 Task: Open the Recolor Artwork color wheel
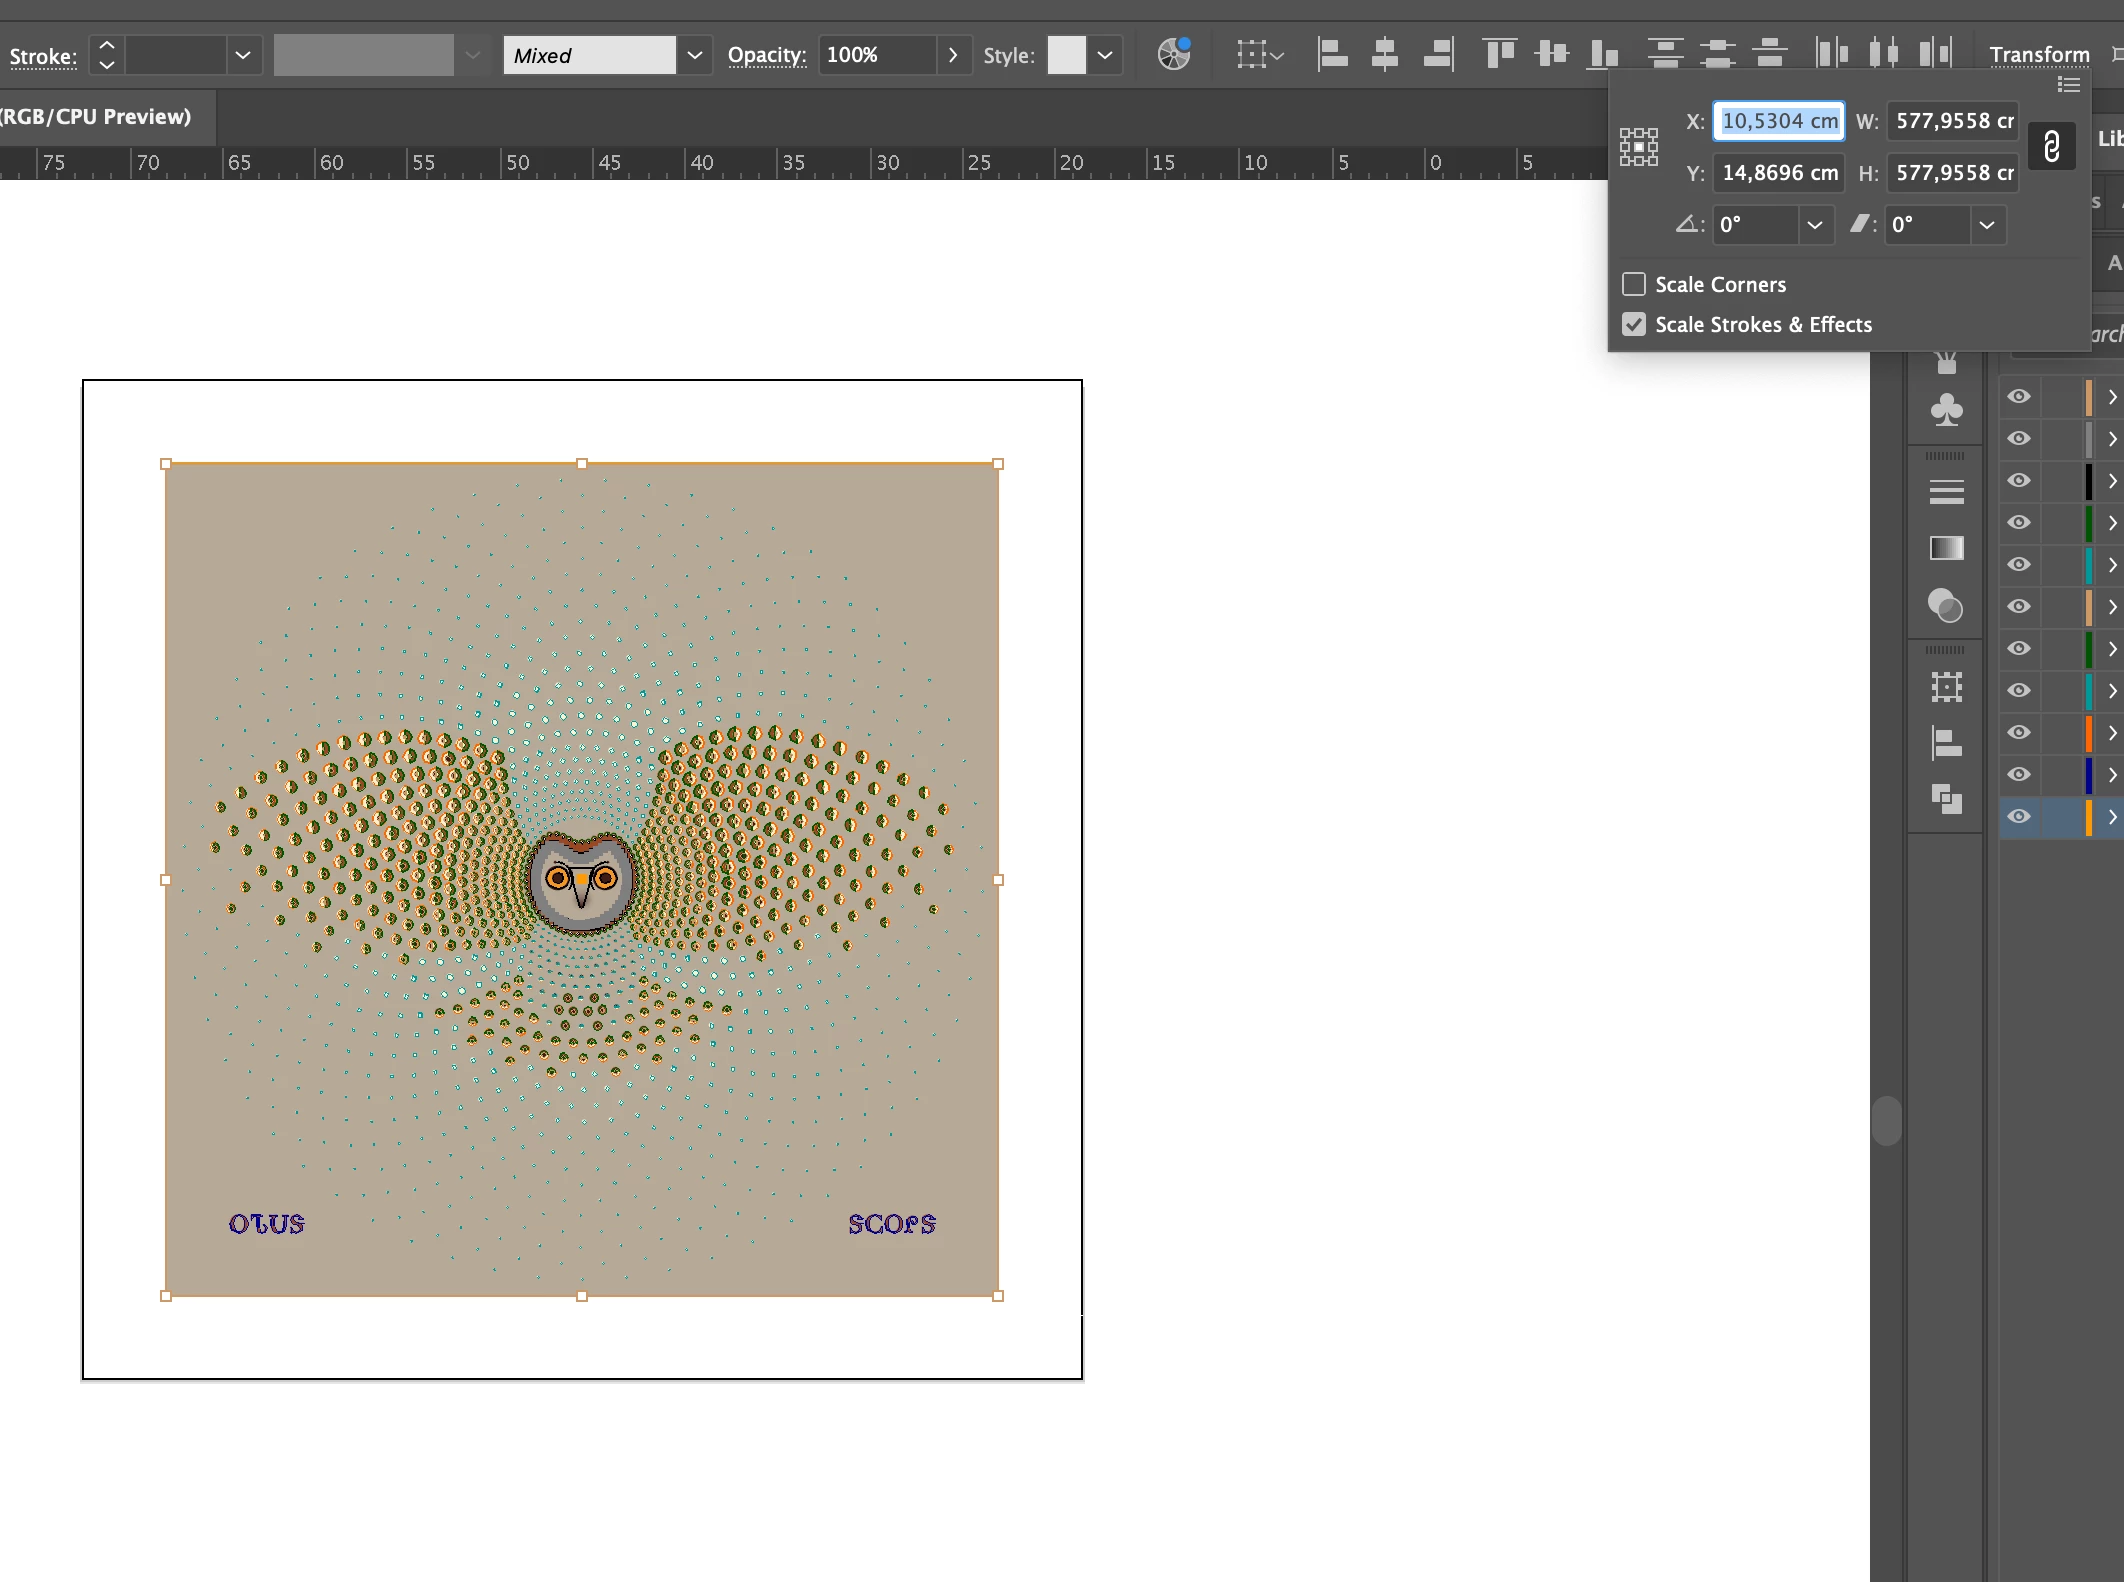(1173, 54)
